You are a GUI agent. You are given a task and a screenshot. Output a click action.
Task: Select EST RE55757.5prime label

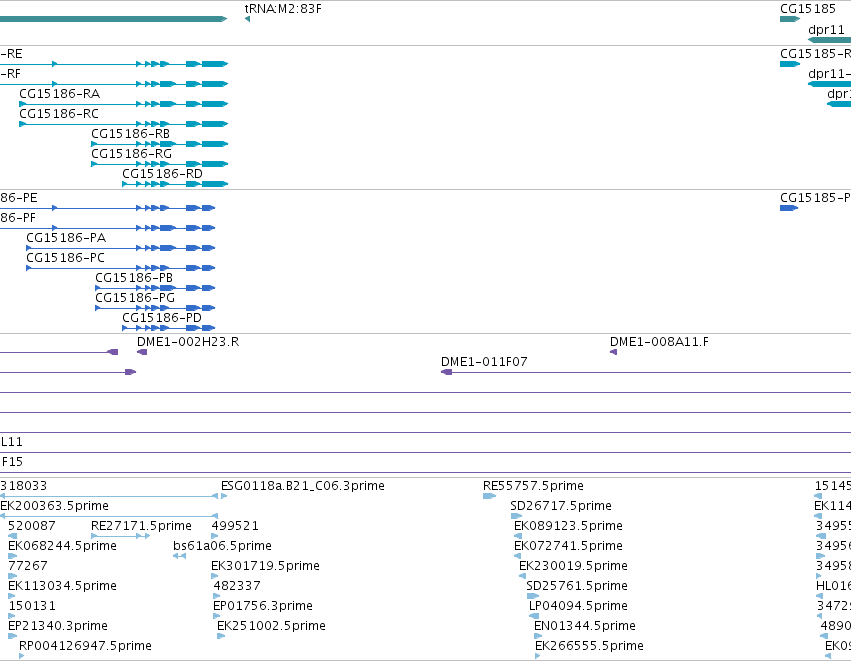pyautogui.click(x=534, y=486)
